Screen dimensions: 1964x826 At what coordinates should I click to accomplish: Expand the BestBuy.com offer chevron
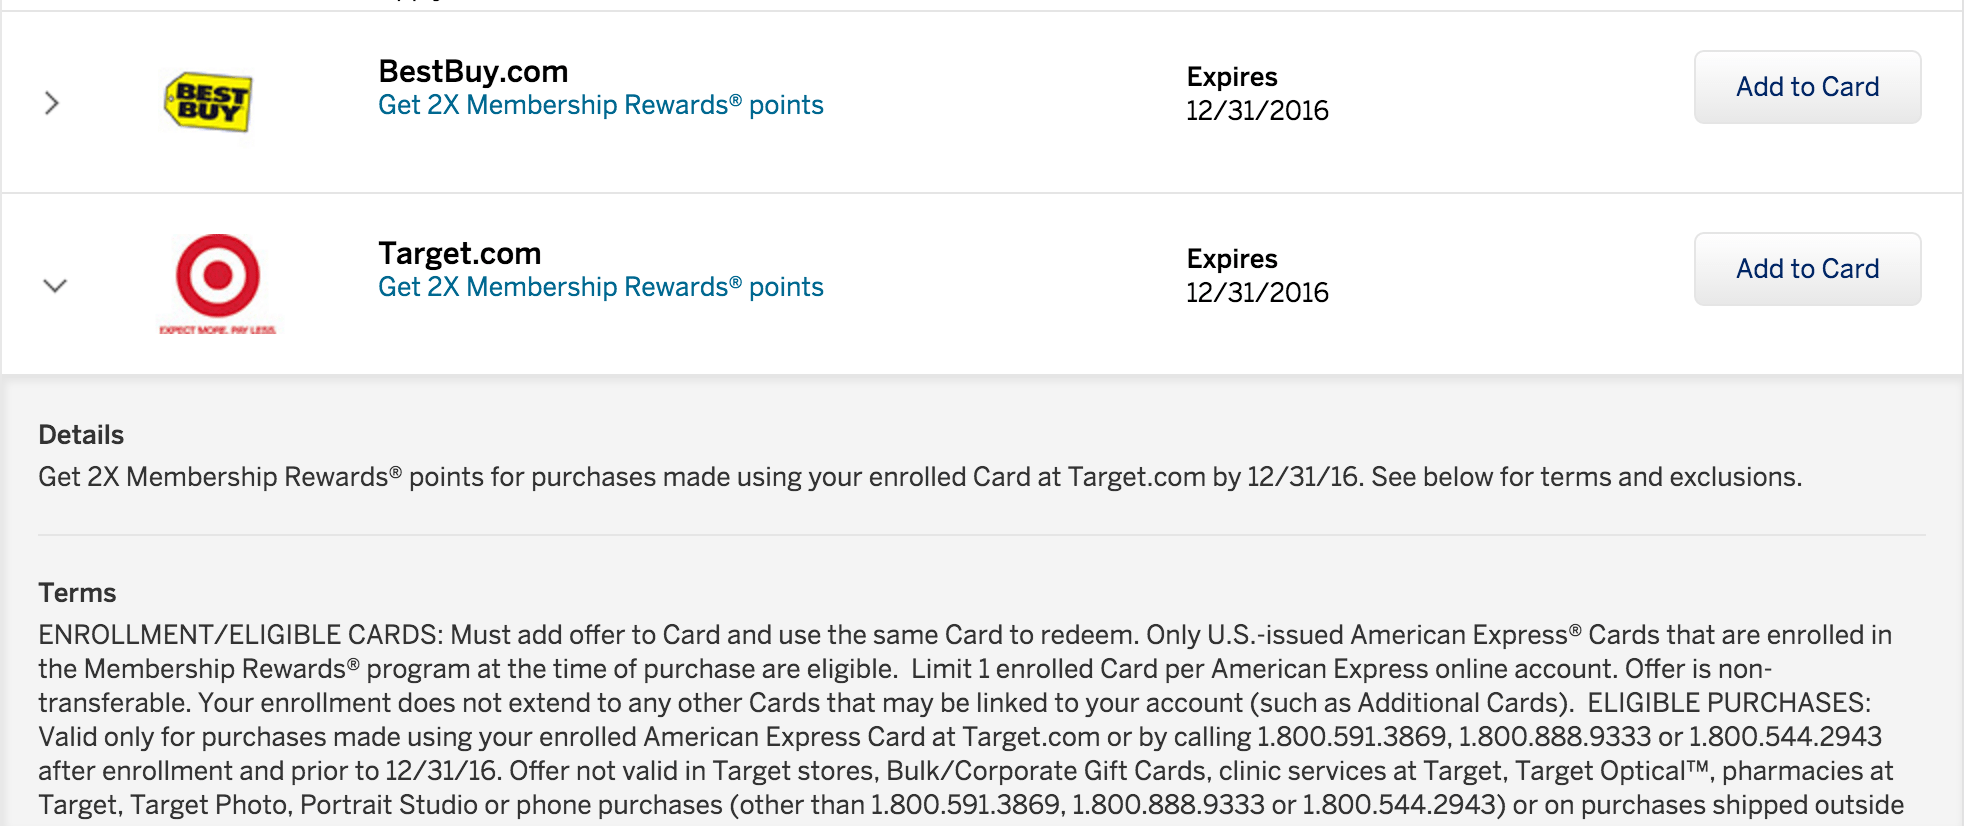pyautogui.click(x=52, y=103)
